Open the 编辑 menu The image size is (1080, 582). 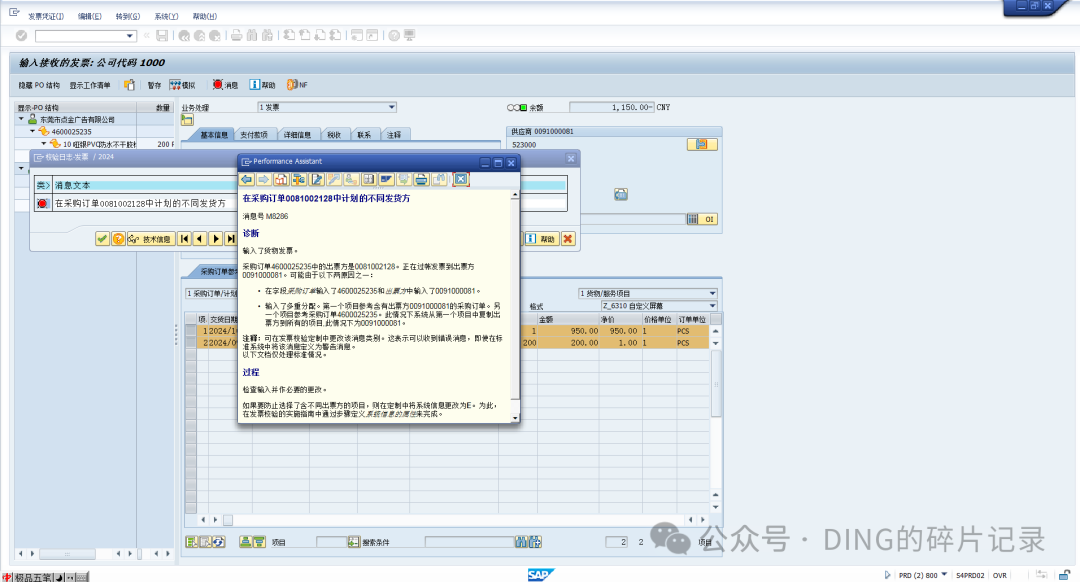90,17
